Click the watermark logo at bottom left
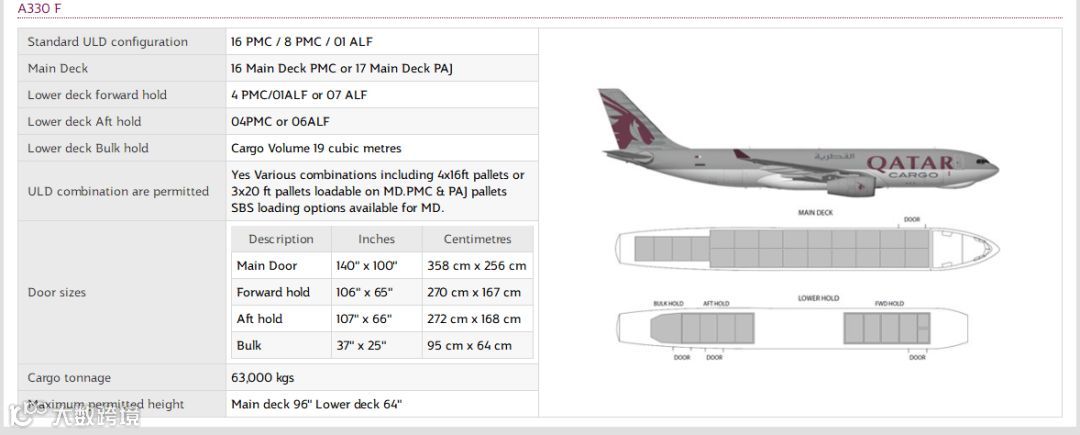This screenshot has height=435, width=1080. coord(74,414)
